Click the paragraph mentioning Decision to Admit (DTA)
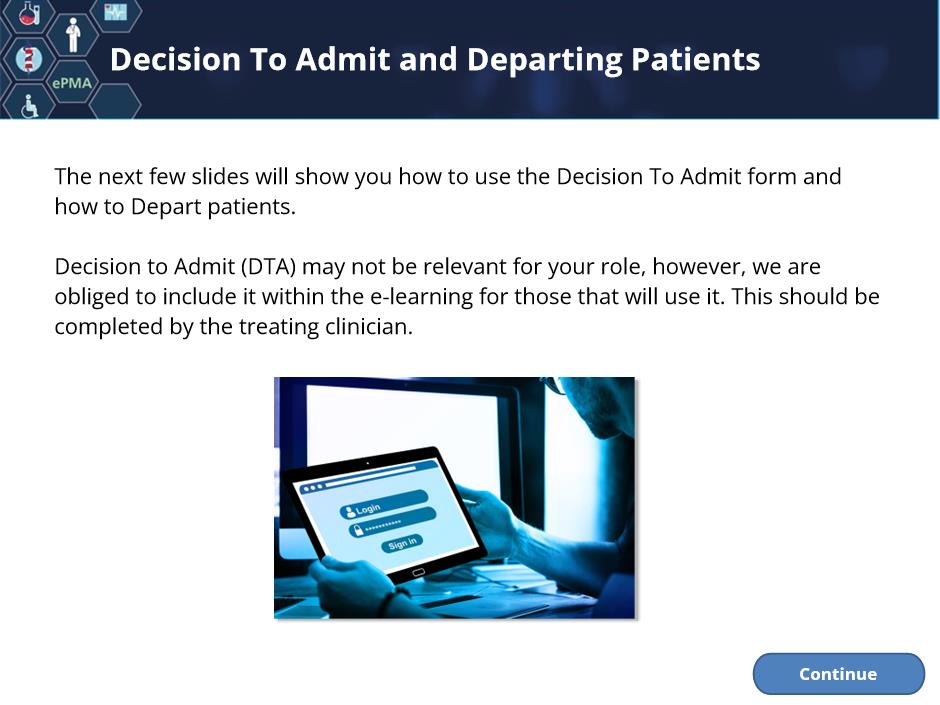The image size is (940, 705). tap(467, 296)
